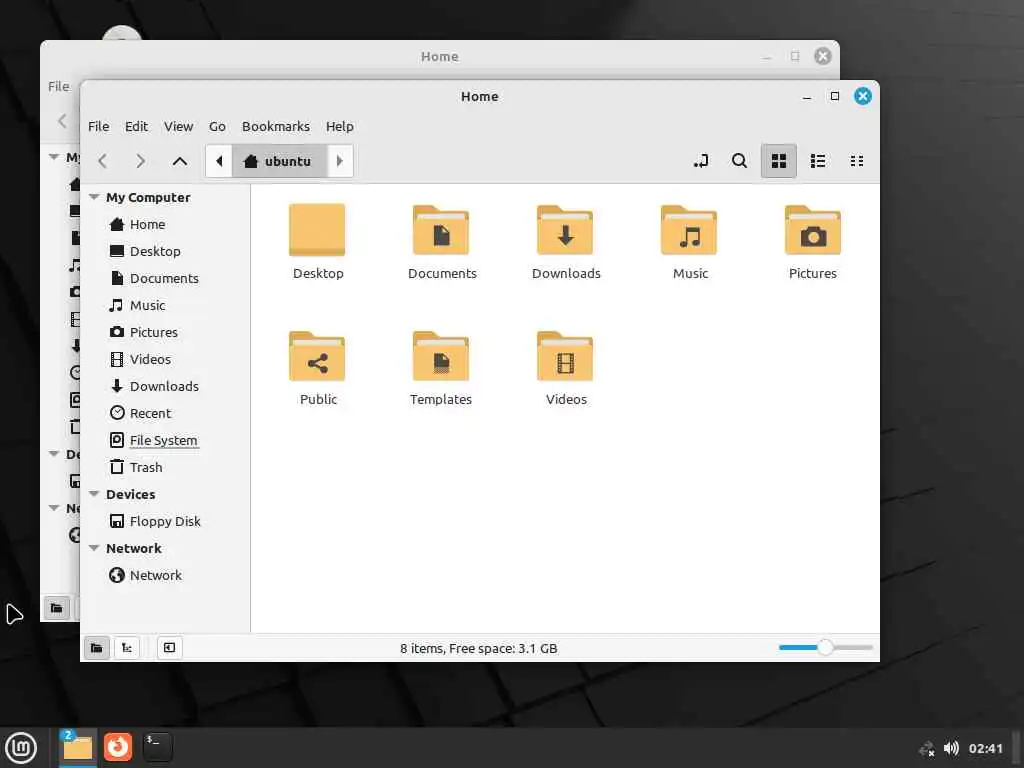
Task: Click the search magnifier icon
Action: [739, 161]
